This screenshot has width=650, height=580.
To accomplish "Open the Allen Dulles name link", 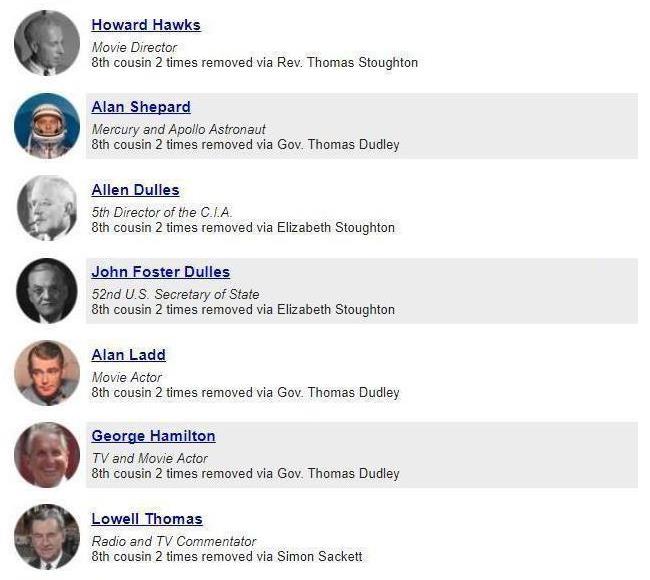I will [135, 190].
